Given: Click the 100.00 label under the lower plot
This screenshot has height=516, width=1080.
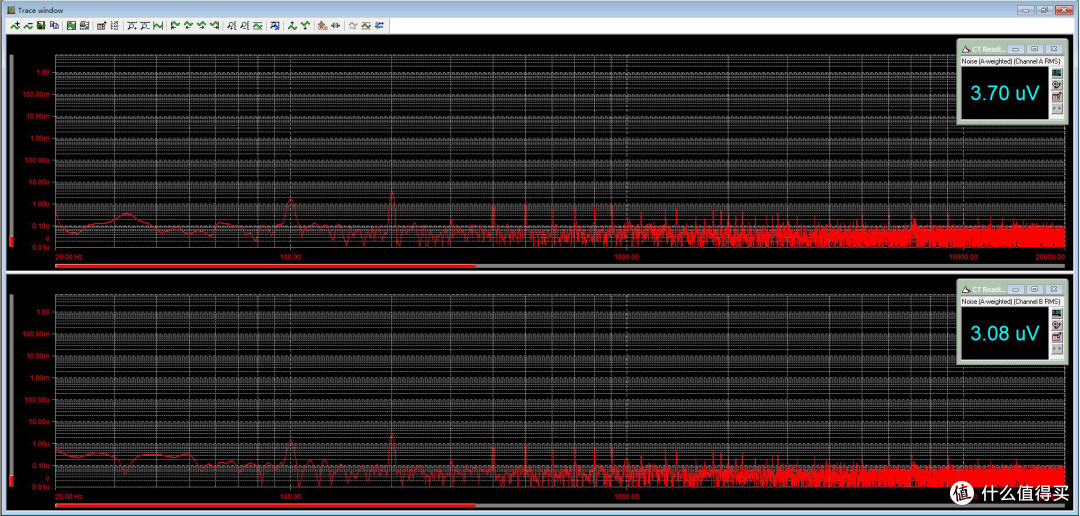Looking at the screenshot, I should click(x=290, y=497).
